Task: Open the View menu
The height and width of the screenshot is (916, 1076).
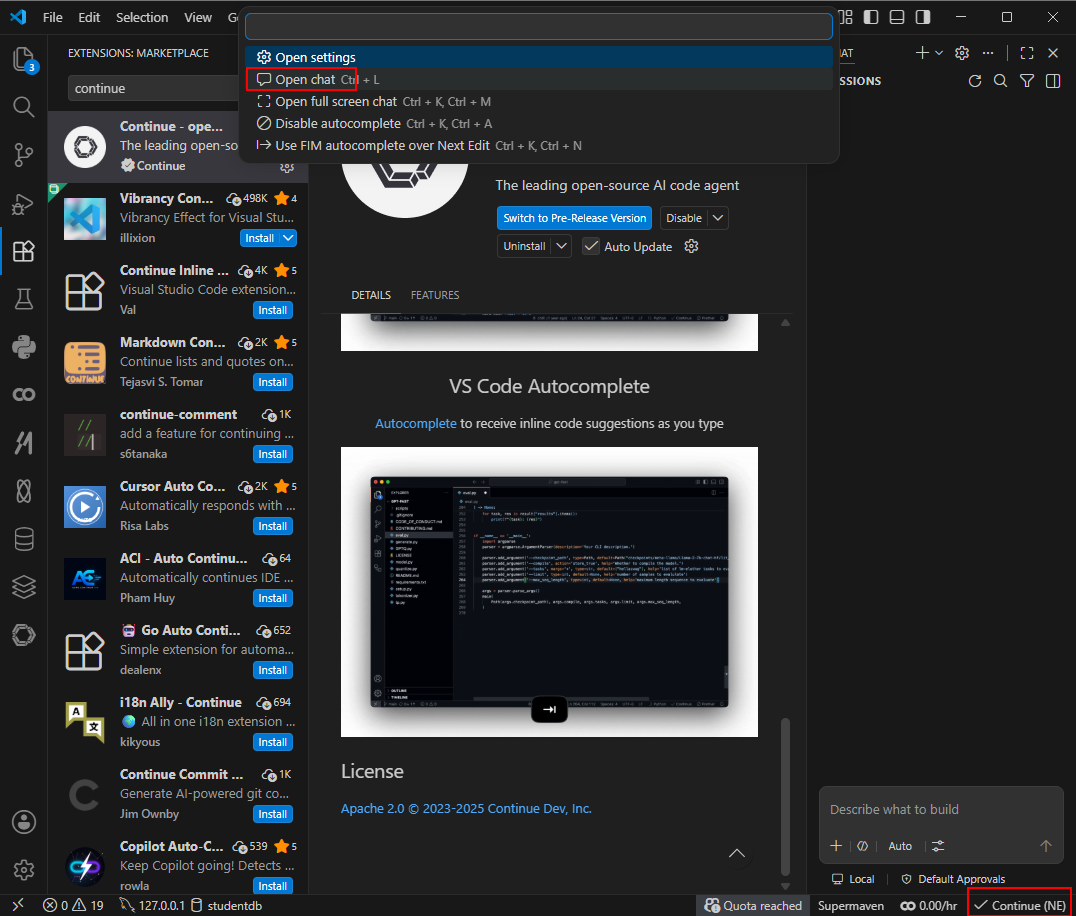Action: pos(198,17)
